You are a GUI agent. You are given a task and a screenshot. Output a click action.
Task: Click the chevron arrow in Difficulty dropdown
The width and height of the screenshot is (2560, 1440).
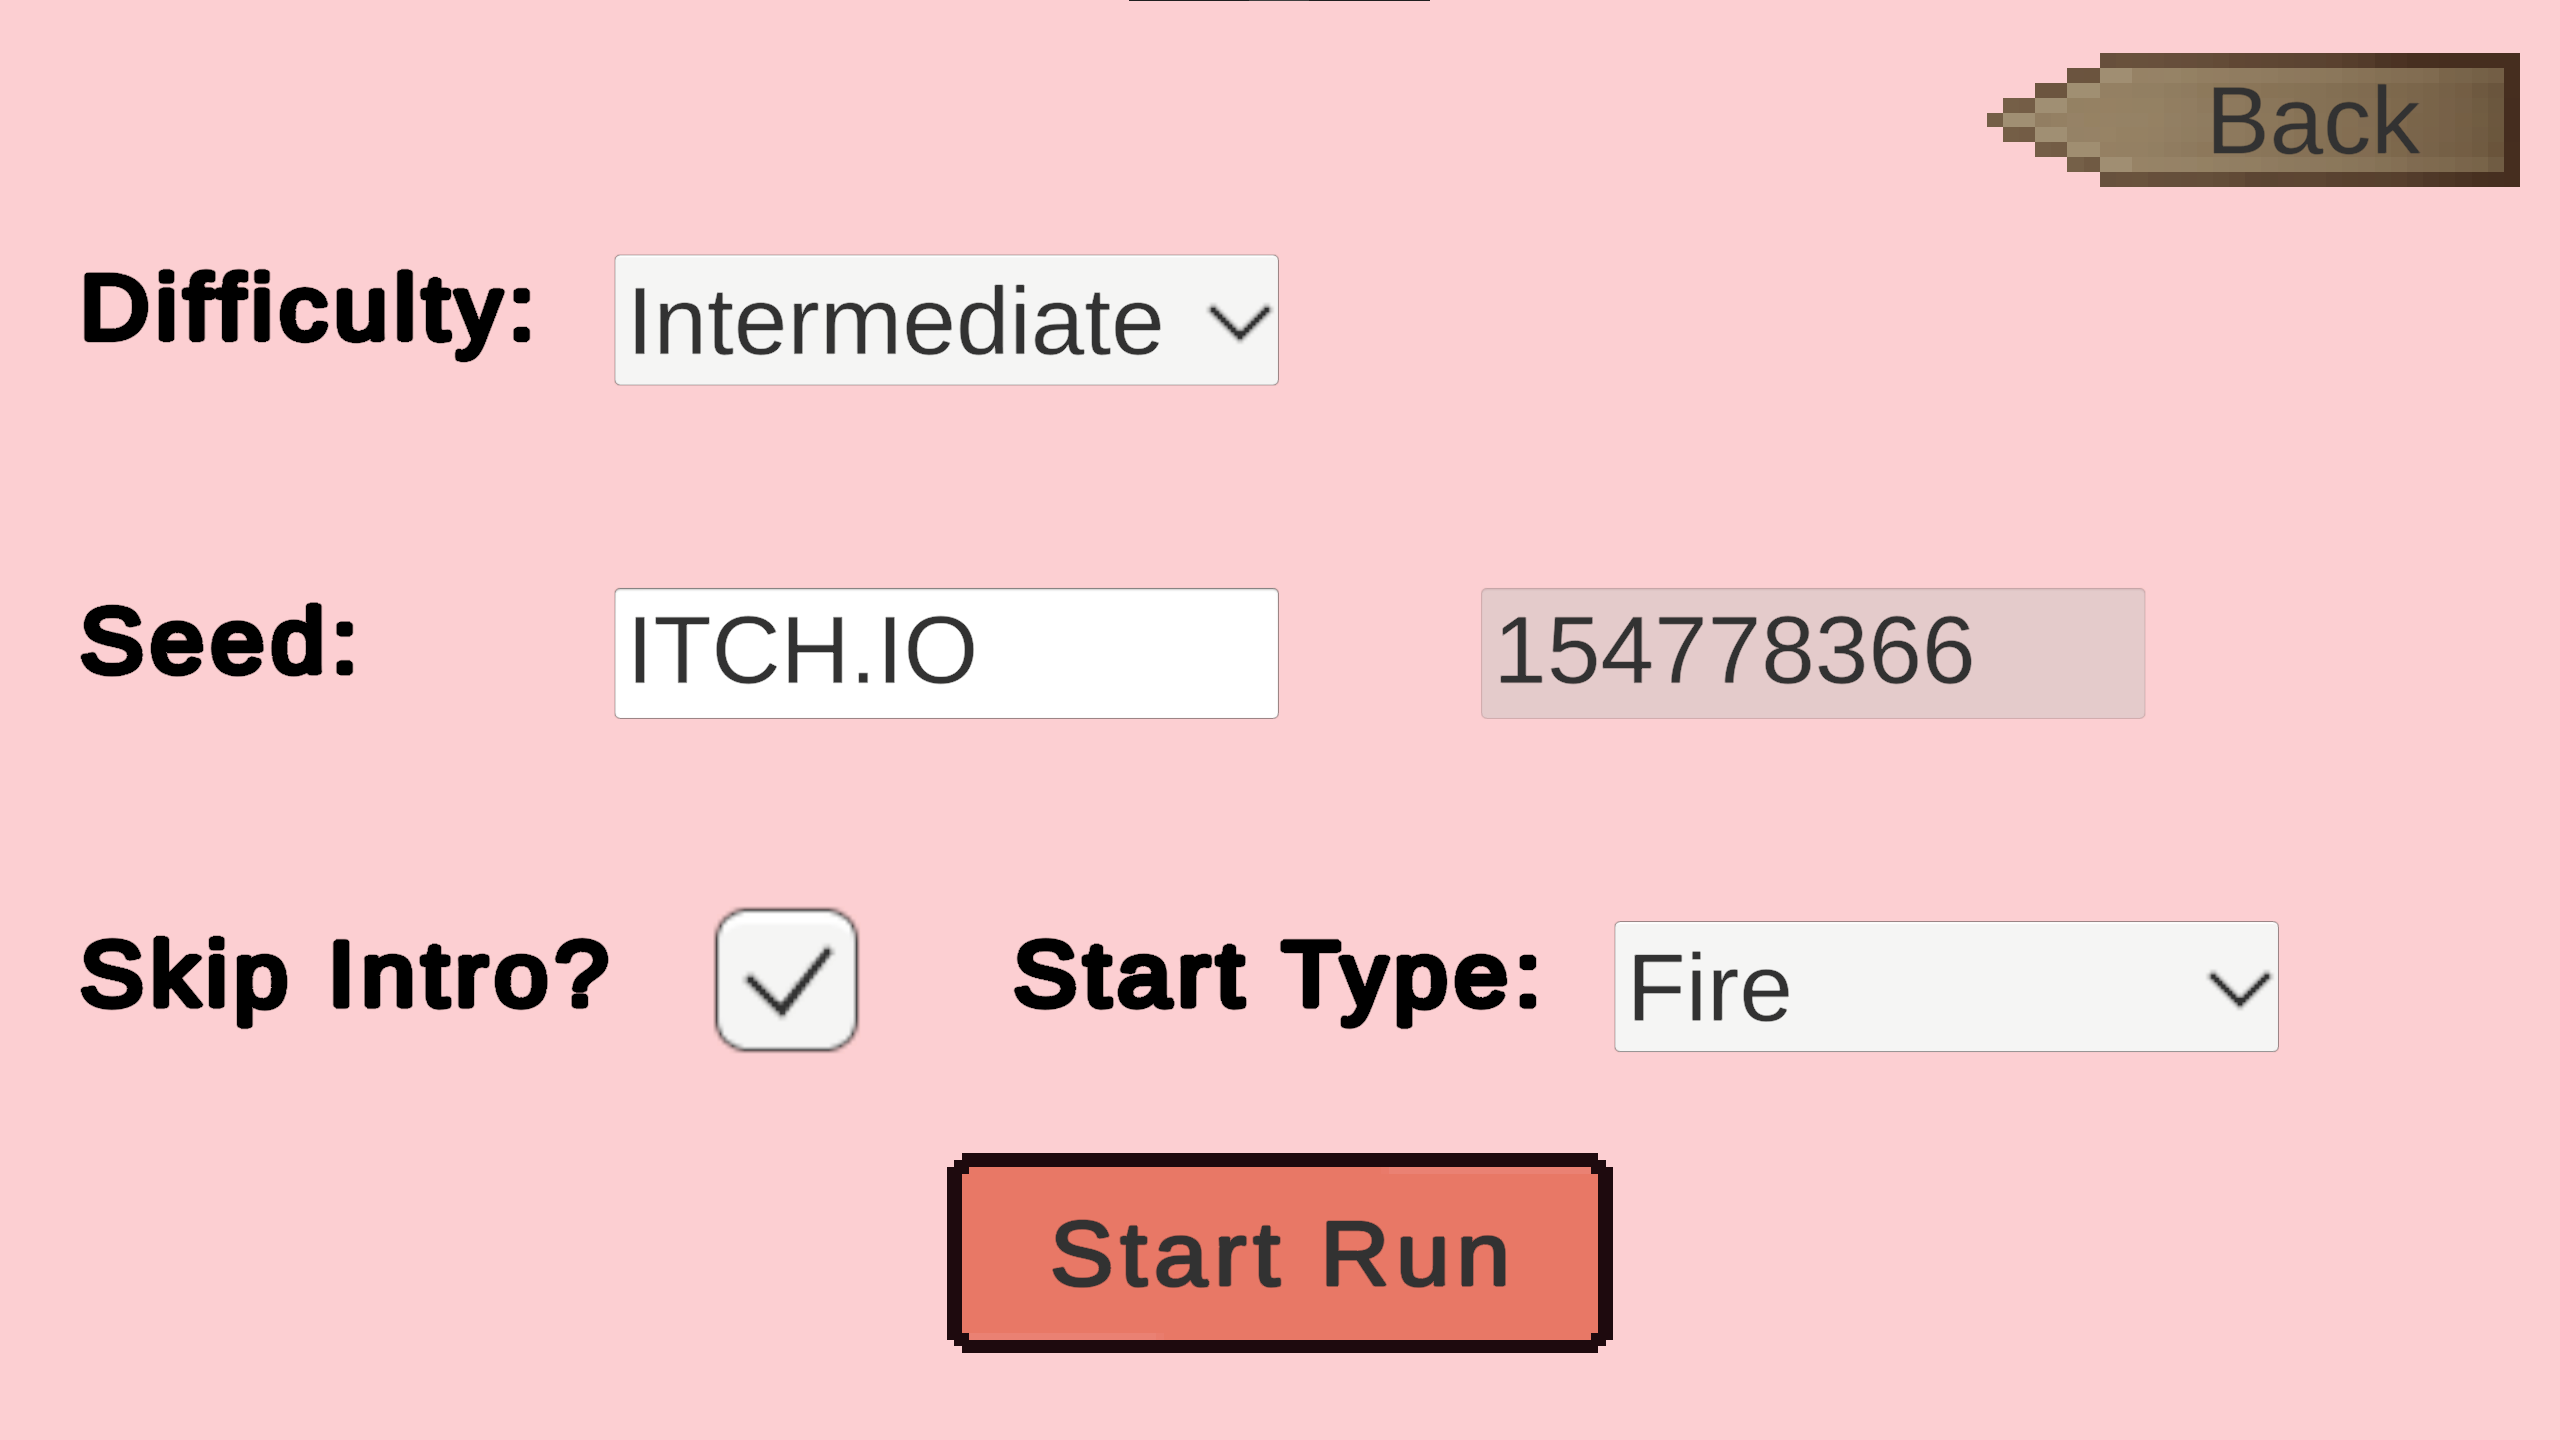(1239, 322)
